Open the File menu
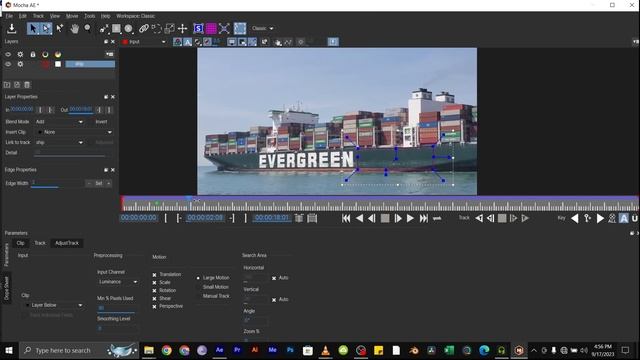 (x=9, y=16)
